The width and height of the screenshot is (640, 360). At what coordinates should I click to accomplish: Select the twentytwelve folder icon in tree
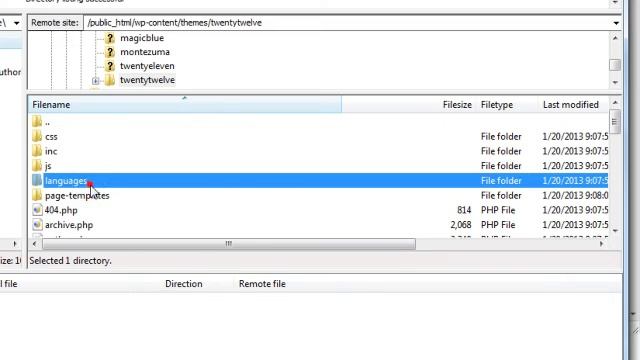pos(110,80)
